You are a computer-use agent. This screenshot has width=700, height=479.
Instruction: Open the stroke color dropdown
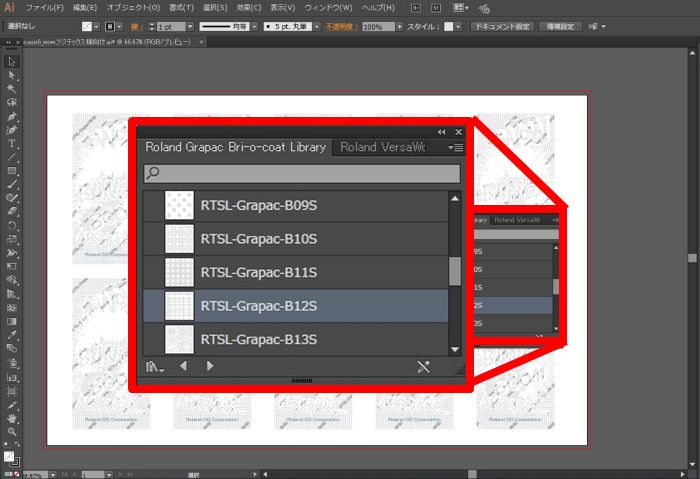coord(119,27)
